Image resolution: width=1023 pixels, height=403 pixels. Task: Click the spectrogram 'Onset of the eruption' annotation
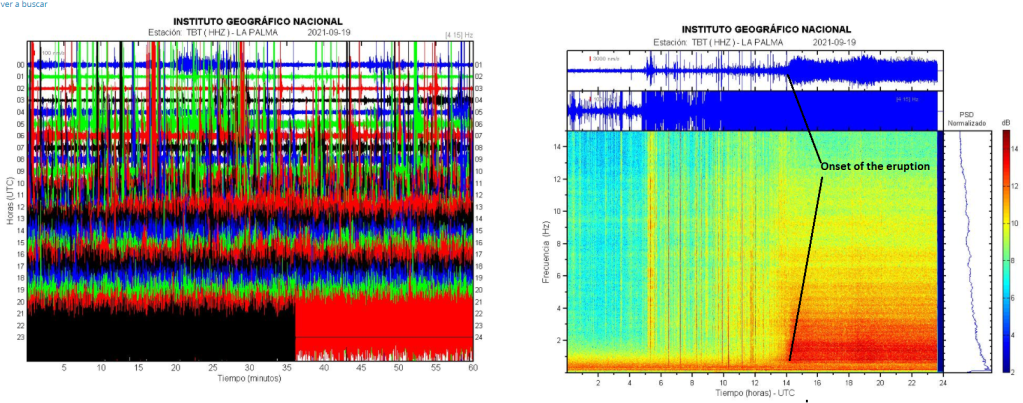click(876, 165)
